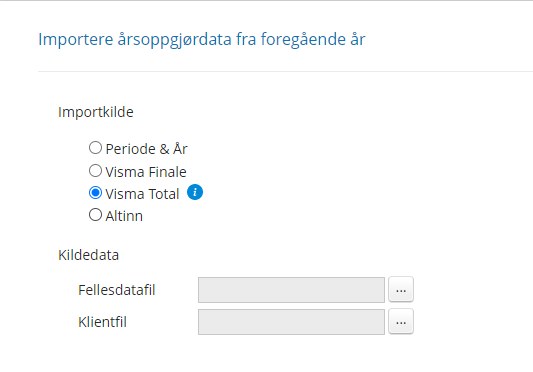Image resolution: width=533 pixels, height=372 pixels.
Task: Select the Periode & År radio button
Action: (x=96, y=148)
